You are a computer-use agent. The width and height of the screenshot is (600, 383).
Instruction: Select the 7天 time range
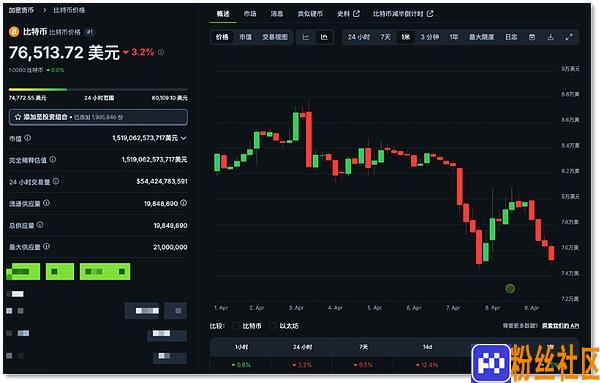[386, 37]
